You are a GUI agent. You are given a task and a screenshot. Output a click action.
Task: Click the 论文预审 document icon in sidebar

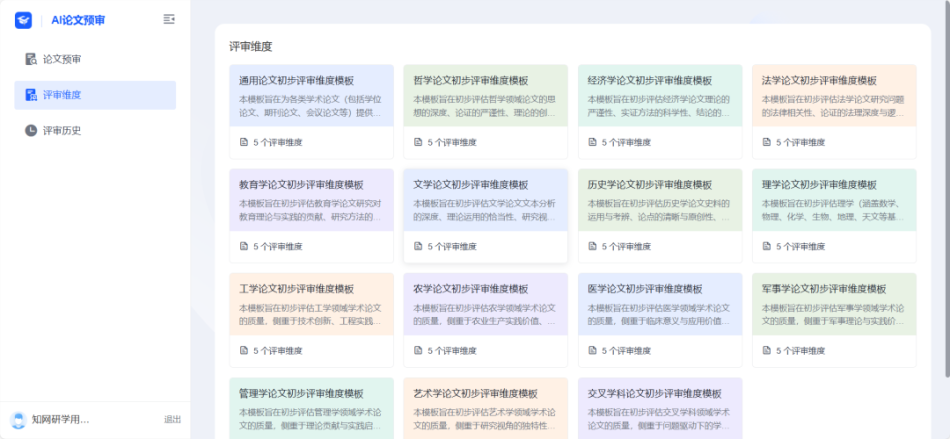click(x=31, y=59)
